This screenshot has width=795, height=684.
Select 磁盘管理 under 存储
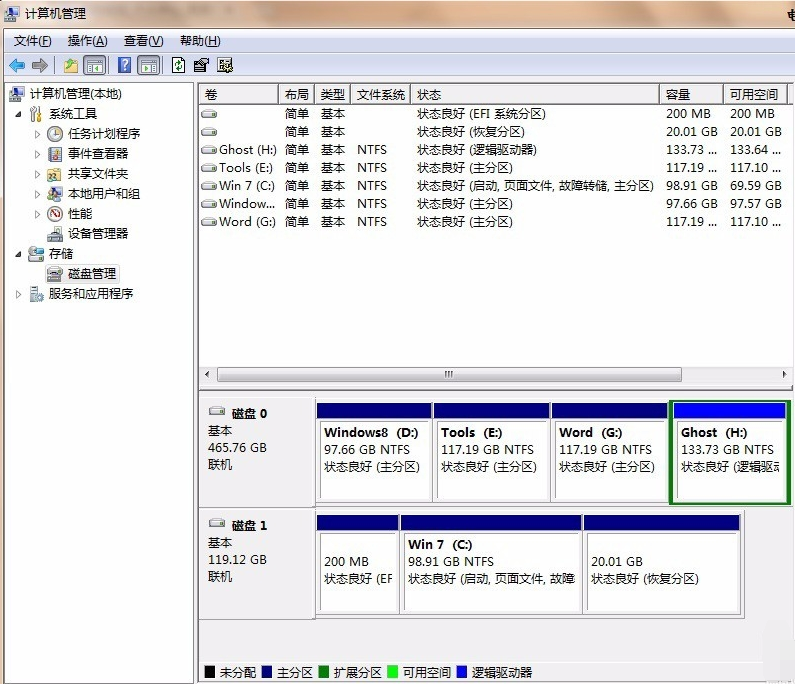(x=91, y=273)
